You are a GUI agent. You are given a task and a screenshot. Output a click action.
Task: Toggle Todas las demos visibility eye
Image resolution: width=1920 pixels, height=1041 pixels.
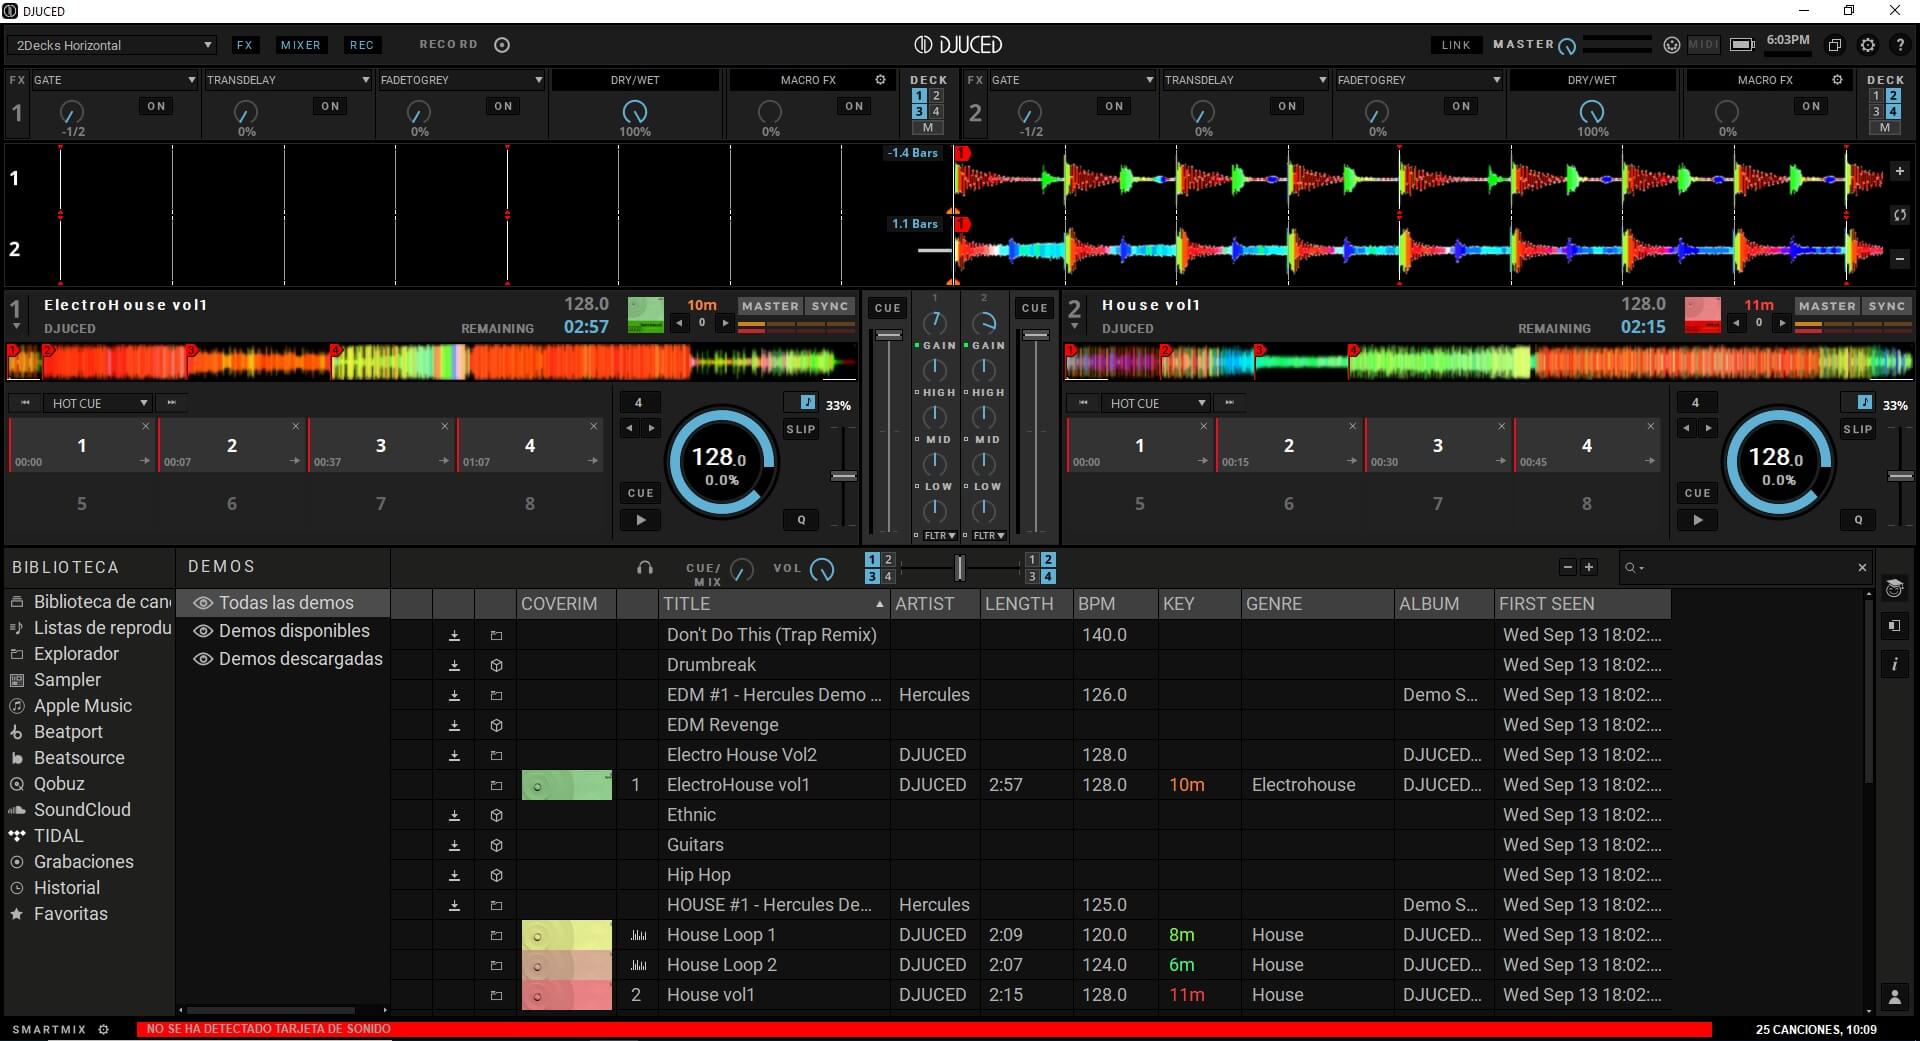point(203,603)
